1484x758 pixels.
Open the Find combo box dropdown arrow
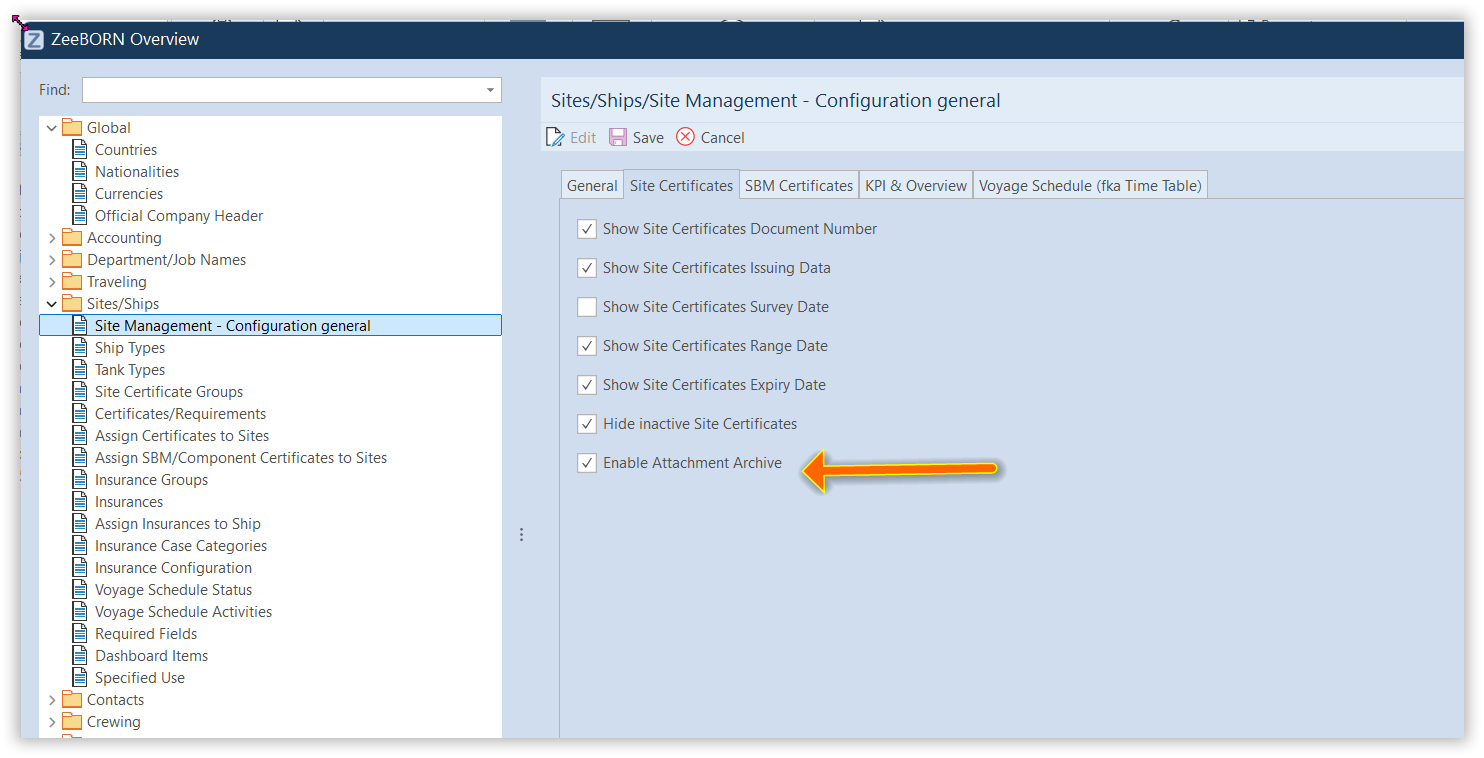(x=490, y=90)
